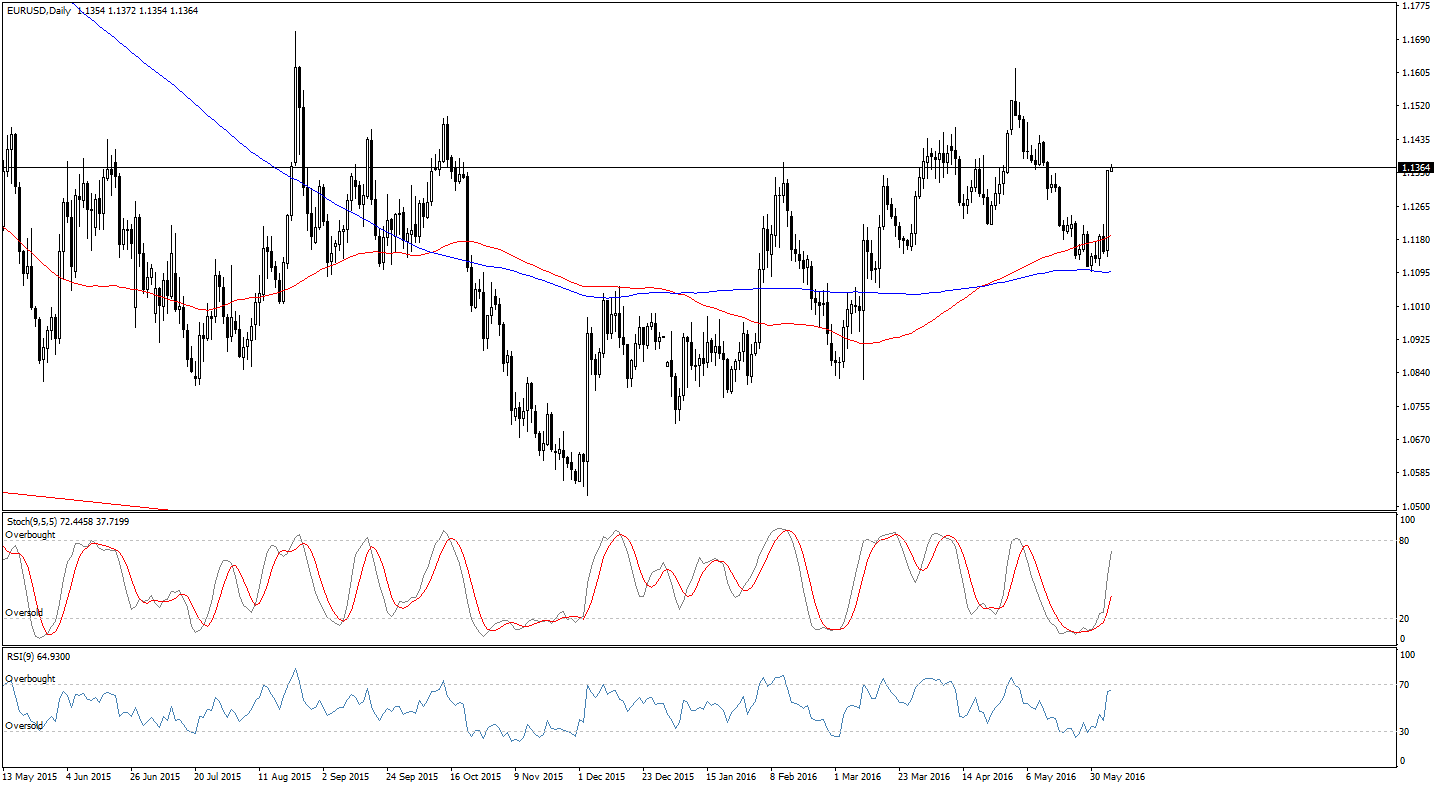Click the 16 Oct 2015 date label
Image resolution: width=1436 pixels, height=788 pixels.
click(x=475, y=776)
